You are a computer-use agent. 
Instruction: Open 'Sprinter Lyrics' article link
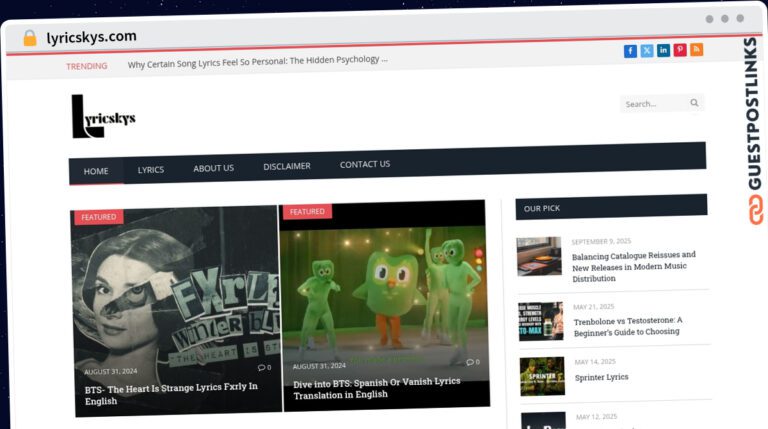tap(601, 377)
